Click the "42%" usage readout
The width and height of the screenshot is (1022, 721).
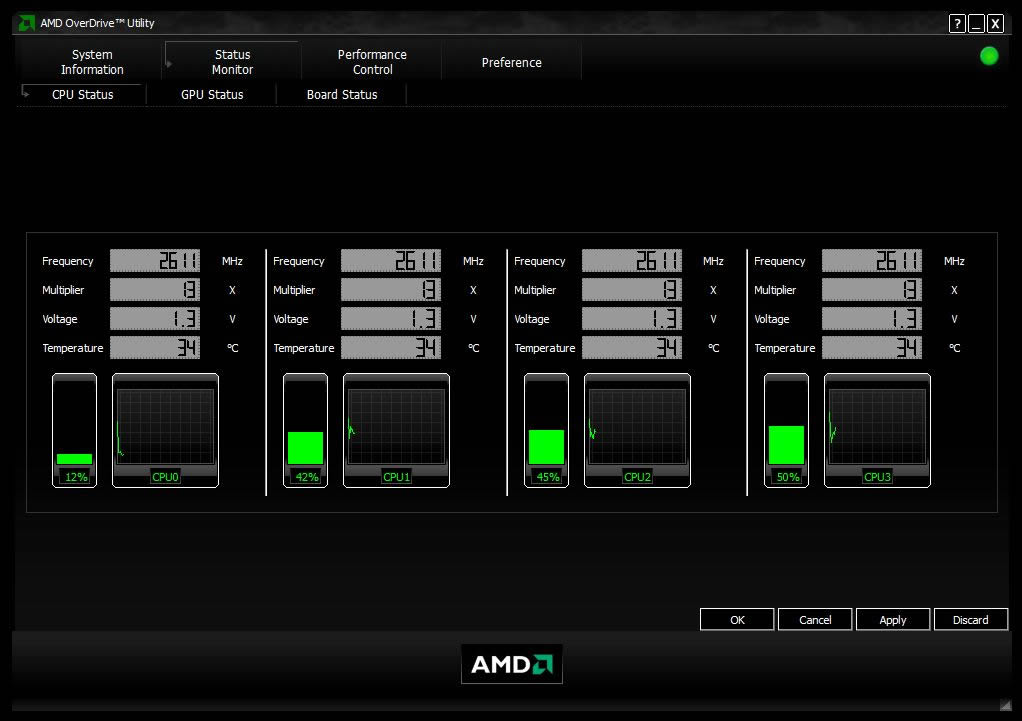pos(307,477)
